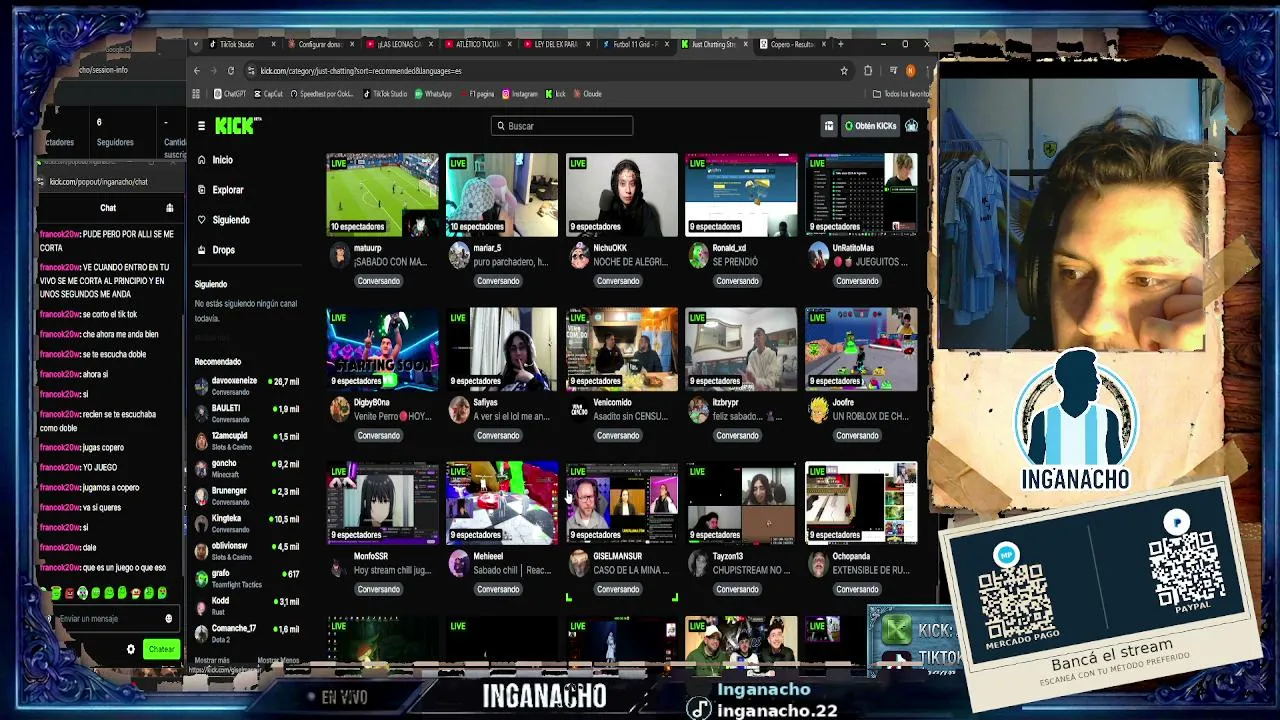Open recommended channel BAULETI
Image resolution: width=1280 pixels, height=720 pixels.
point(248,413)
